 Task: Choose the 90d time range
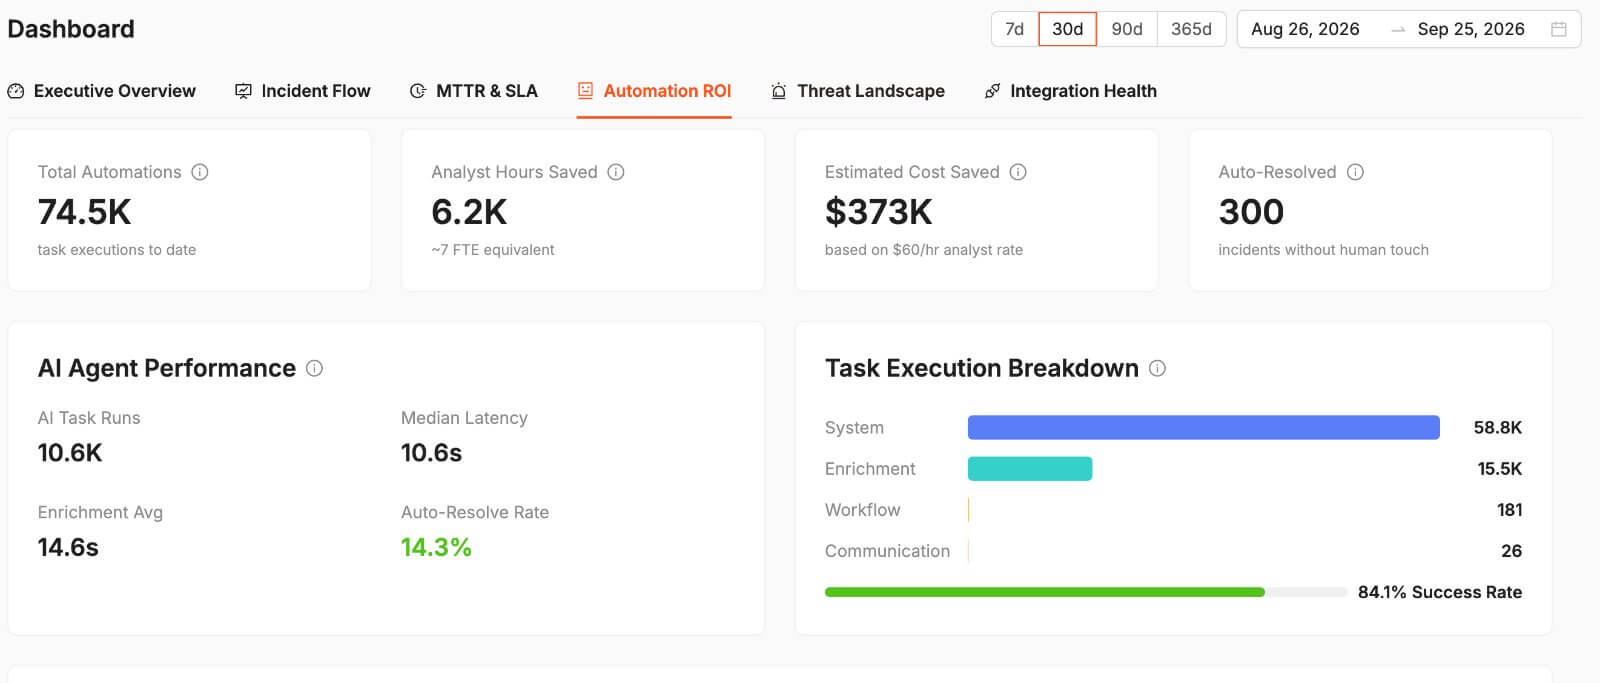(x=1127, y=29)
